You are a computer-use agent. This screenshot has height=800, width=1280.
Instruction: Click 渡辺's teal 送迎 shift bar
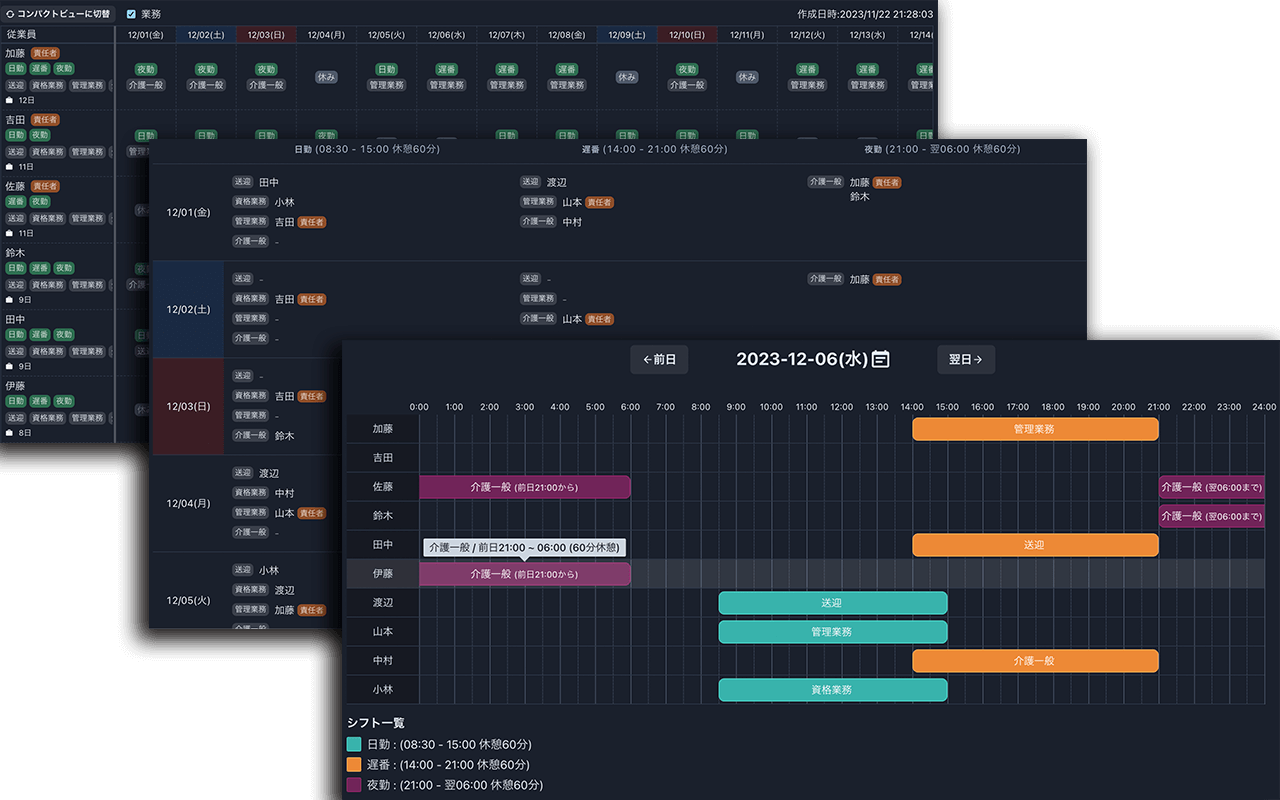(832, 603)
